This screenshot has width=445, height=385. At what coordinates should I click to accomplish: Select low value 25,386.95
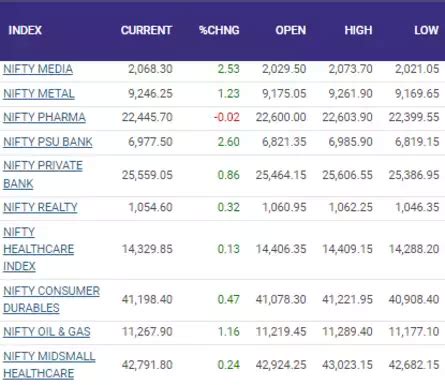point(414,175)
